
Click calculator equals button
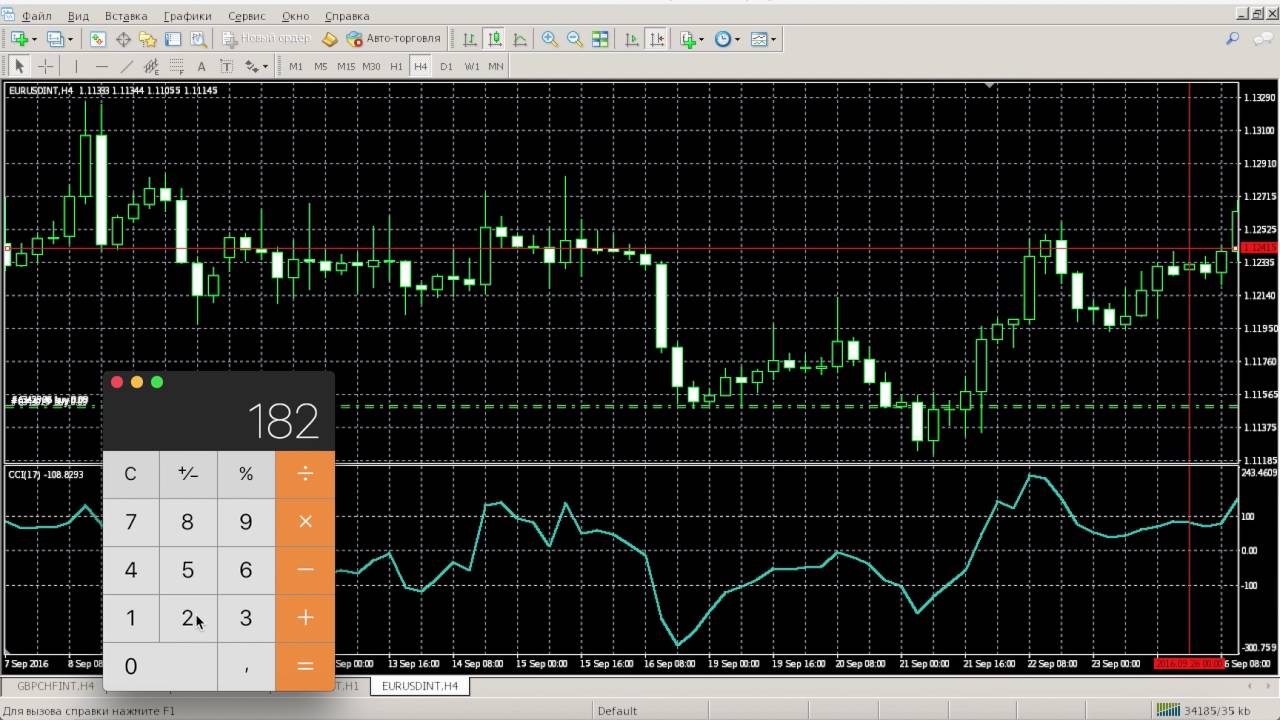click(x=305, y=666)
